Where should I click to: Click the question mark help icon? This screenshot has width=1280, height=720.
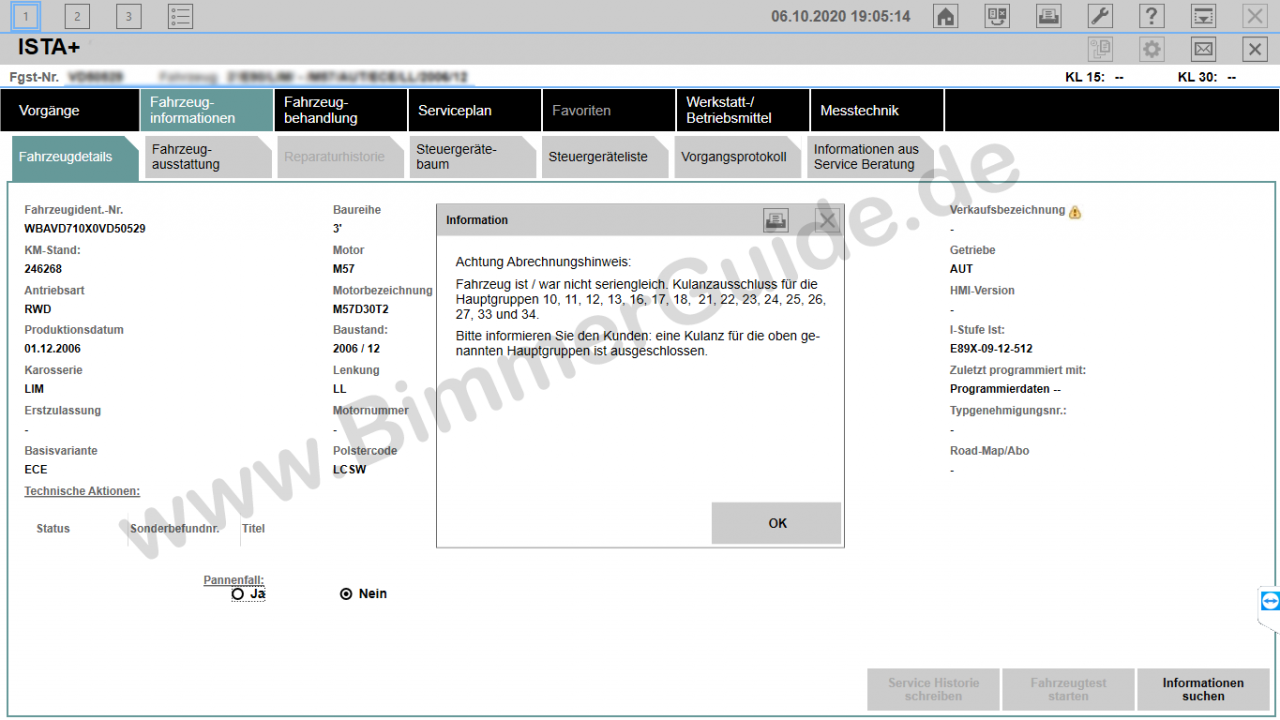(x=1151, y=16)
